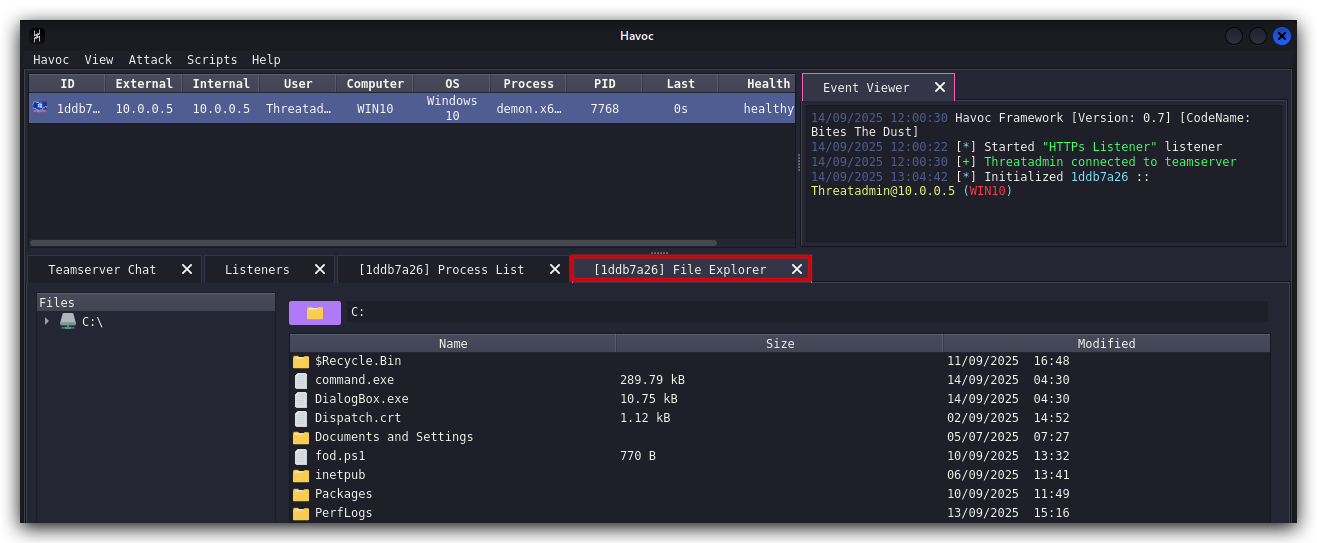This screenshot has width=1317, height=543.
Task: Open the Havoc menu
Action: click(x=51, y=59)
